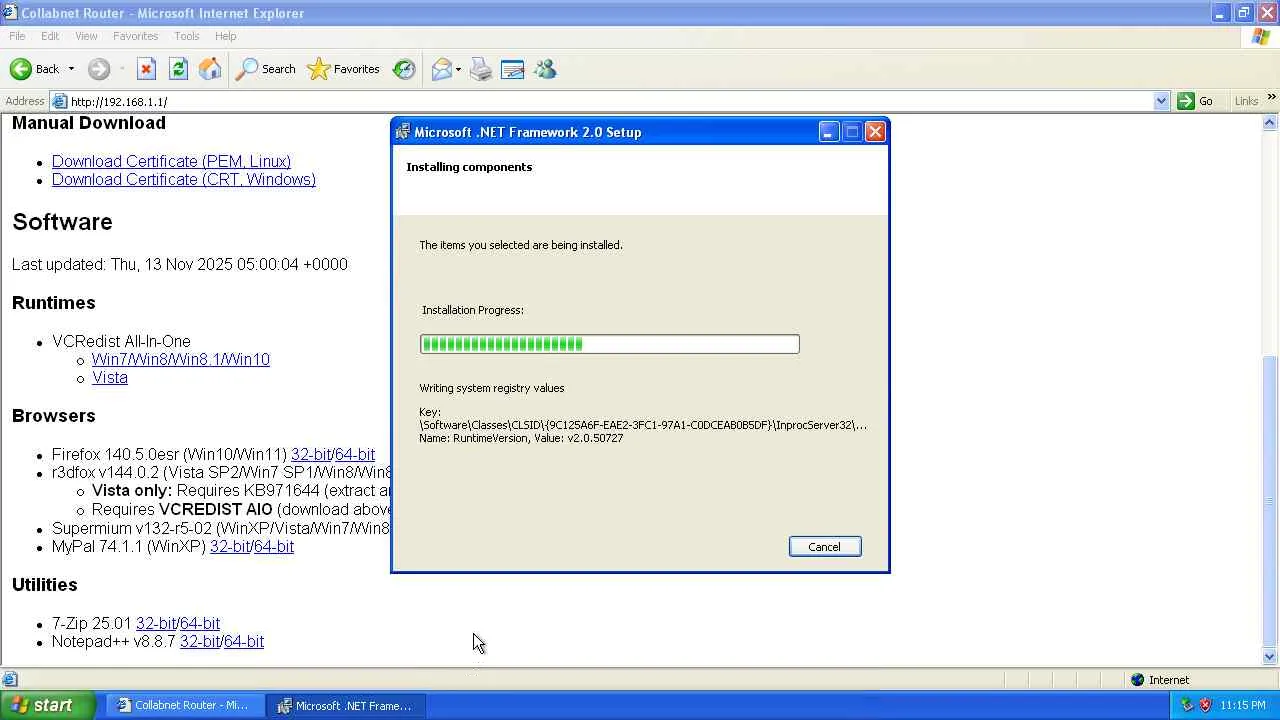Download 7-Zip 64-bit link
This screenshot has height=720, width=1280.
click(x=200, y=624)
